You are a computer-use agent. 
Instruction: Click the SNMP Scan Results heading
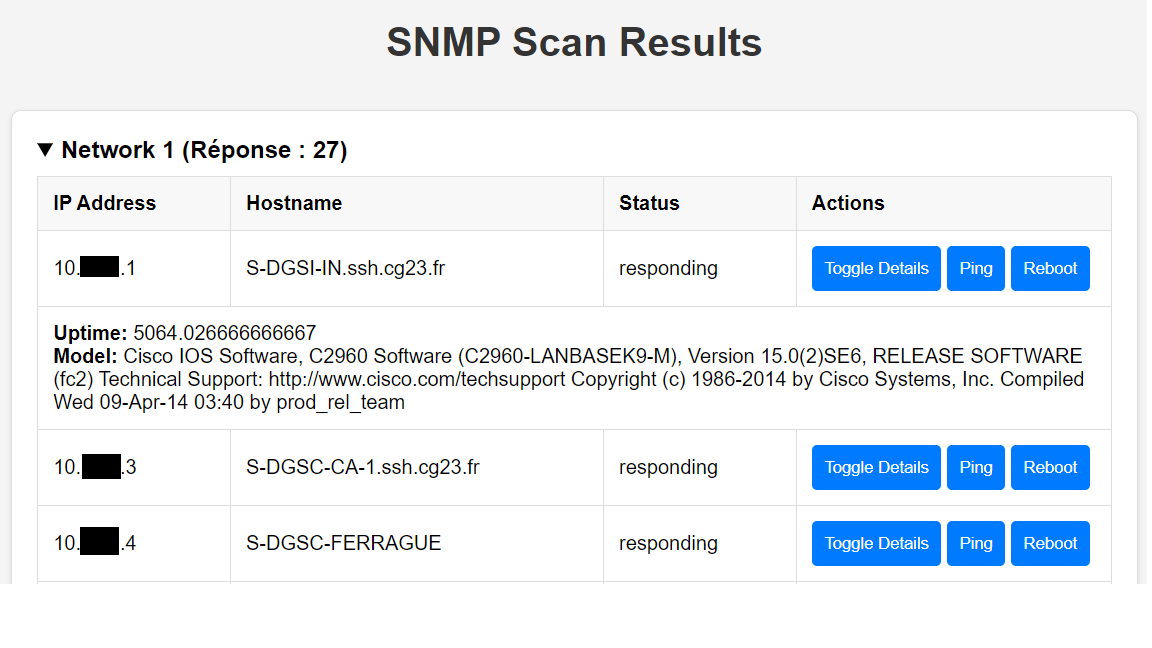point(574,43)
